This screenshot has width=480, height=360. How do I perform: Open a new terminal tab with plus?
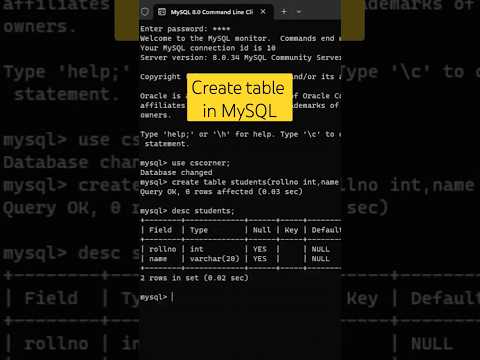(x=284, y=12)
